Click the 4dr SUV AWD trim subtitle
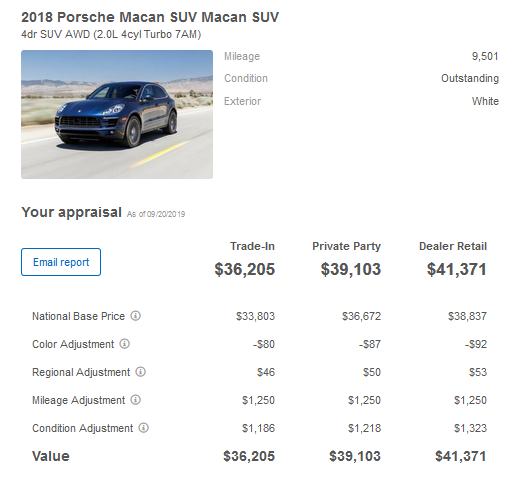The height and width of the screenshot is (477, 514). (111, 34)
